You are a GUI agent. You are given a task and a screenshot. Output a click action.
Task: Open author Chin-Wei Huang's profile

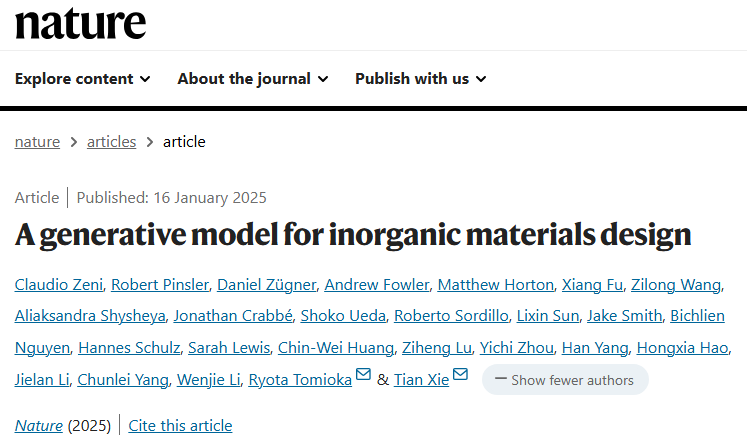pos(336,348)
